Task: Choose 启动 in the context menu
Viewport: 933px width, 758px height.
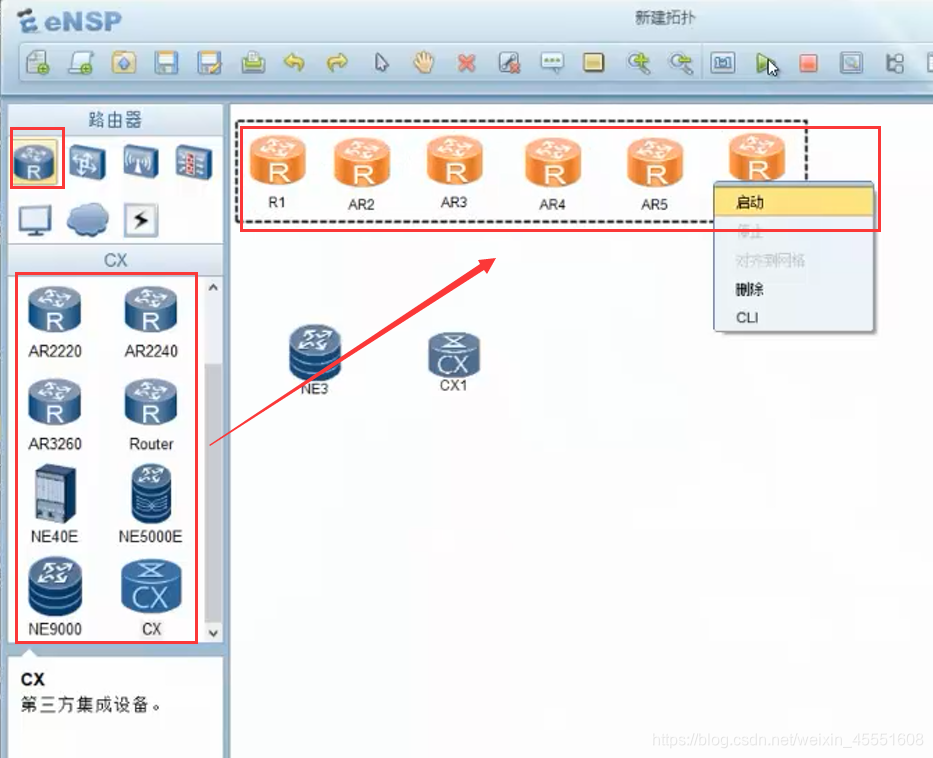Action: (x=794, y=203)
